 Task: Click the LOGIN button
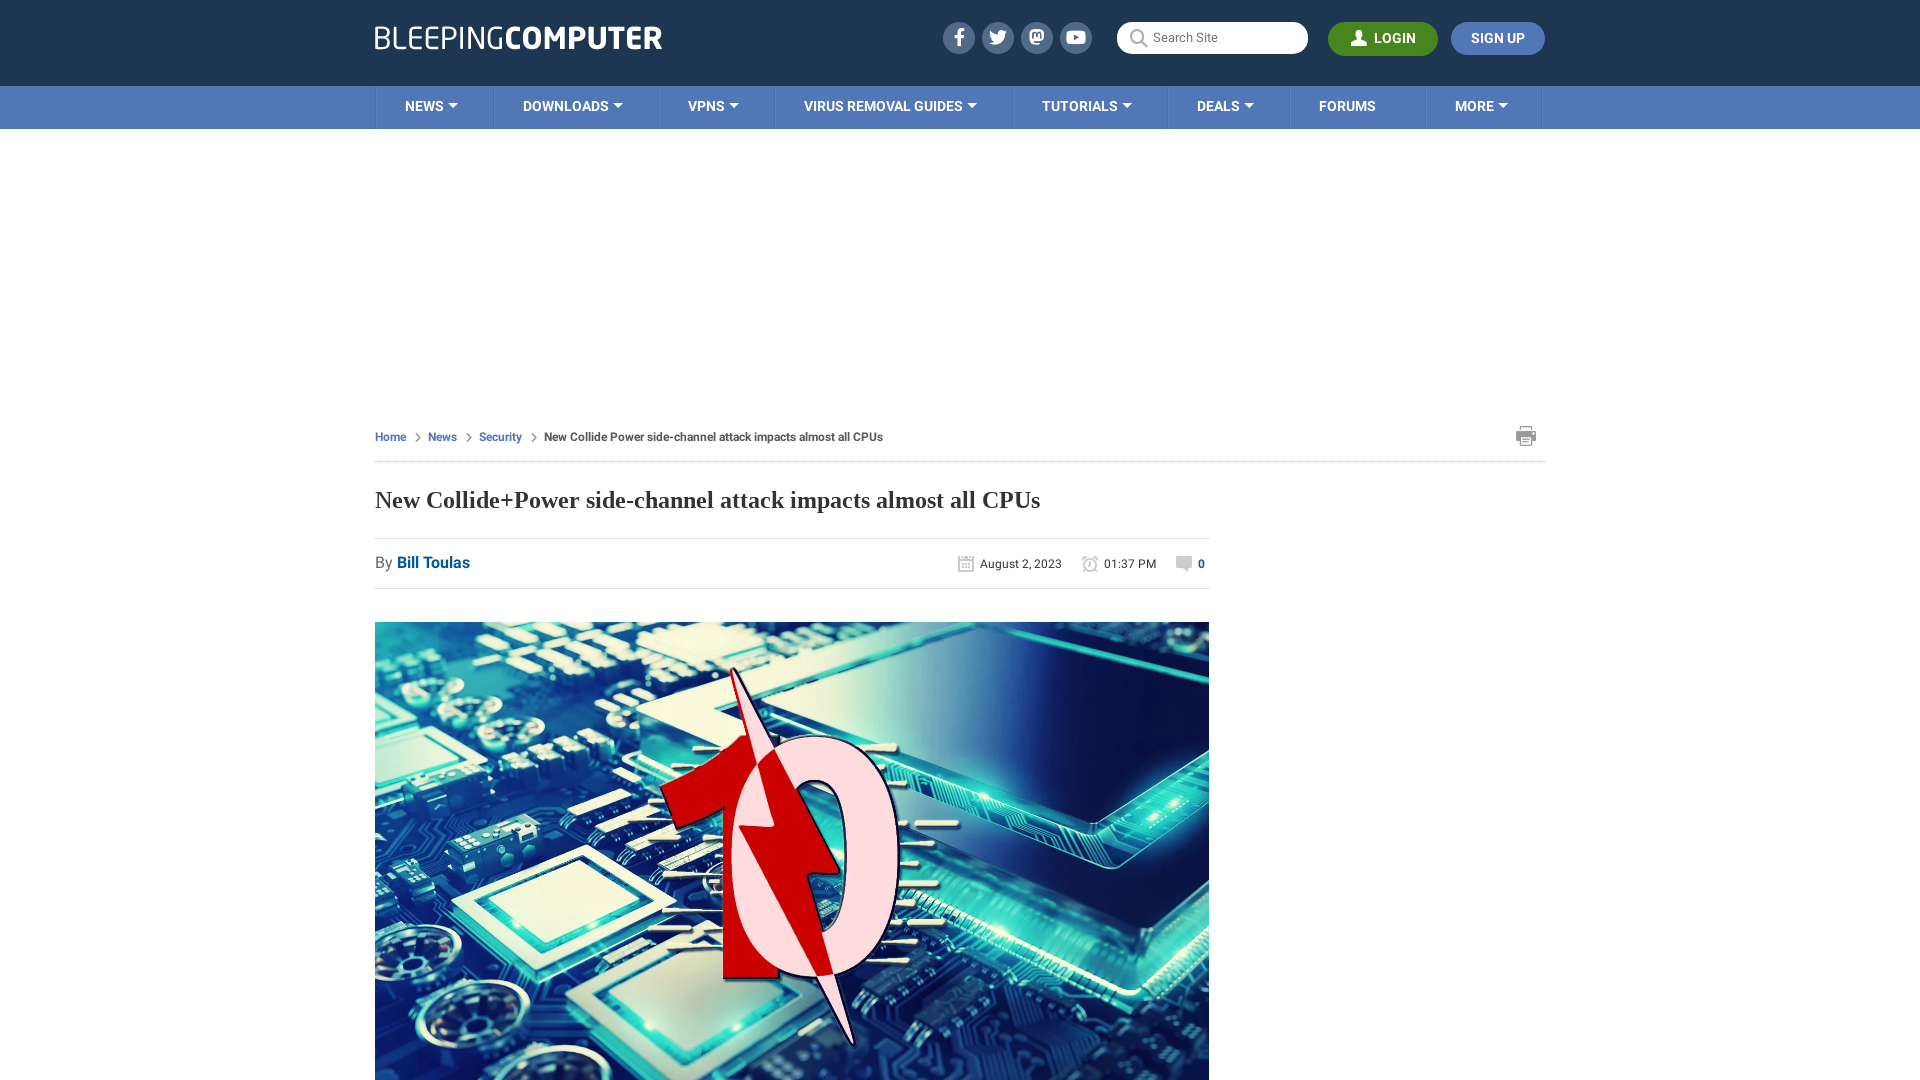[x=1382, y=37]
